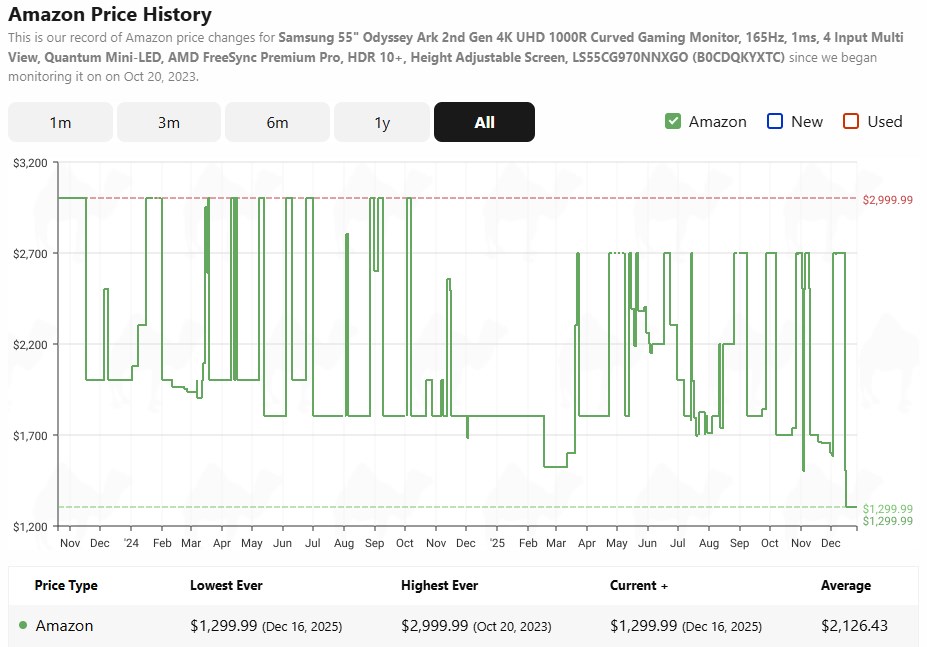Image resolution: width=927 pixels, height=647 pixels.
Task: Switch to the 3m time range
Action: [x=168, y=122]
